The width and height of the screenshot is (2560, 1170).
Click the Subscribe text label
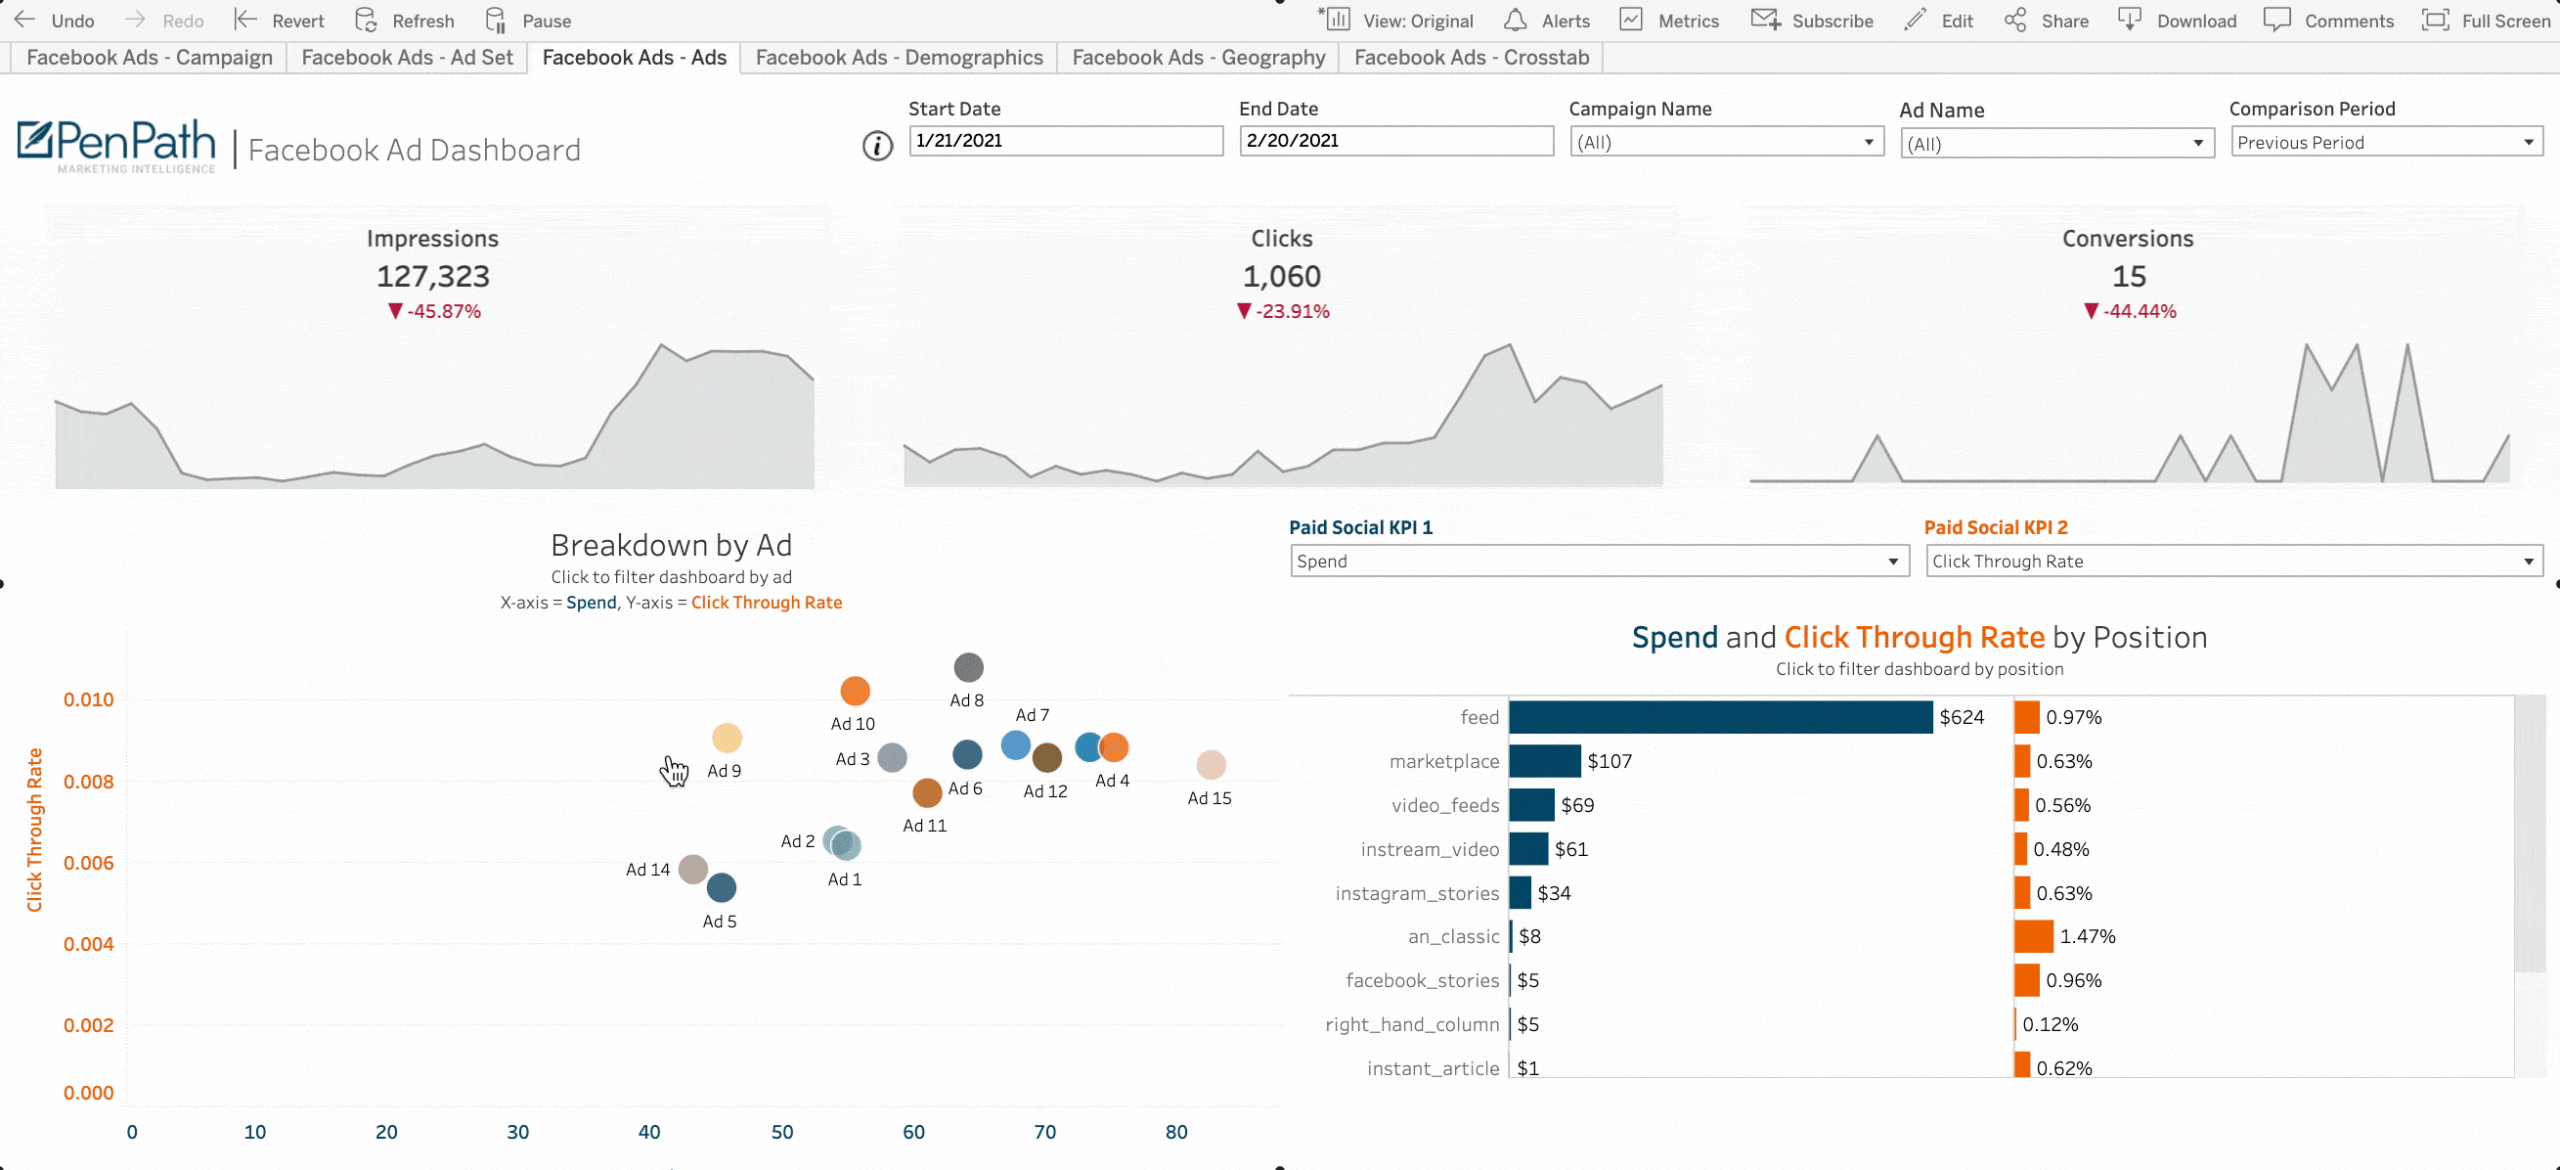click(1832, 21)
